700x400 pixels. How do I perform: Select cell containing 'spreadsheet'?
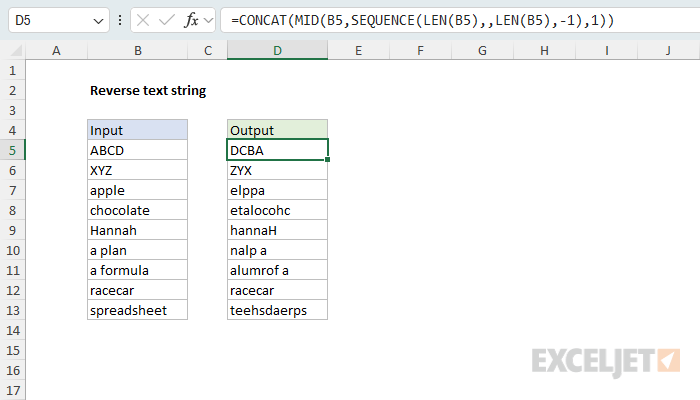(138, 310)
